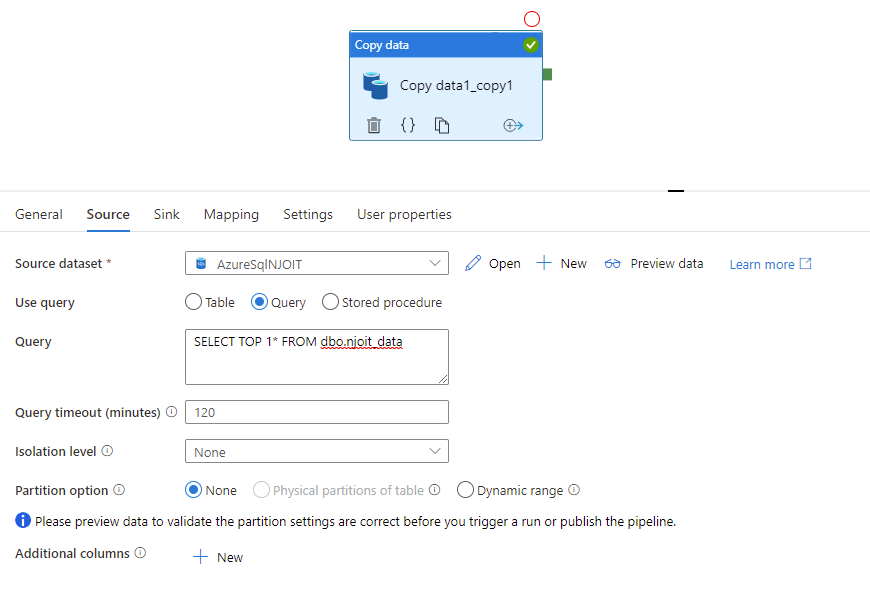The height and width of the screenshot is (603, 870).
Task: Select Physical partitions of table option
Action: (x=261, y=490)
